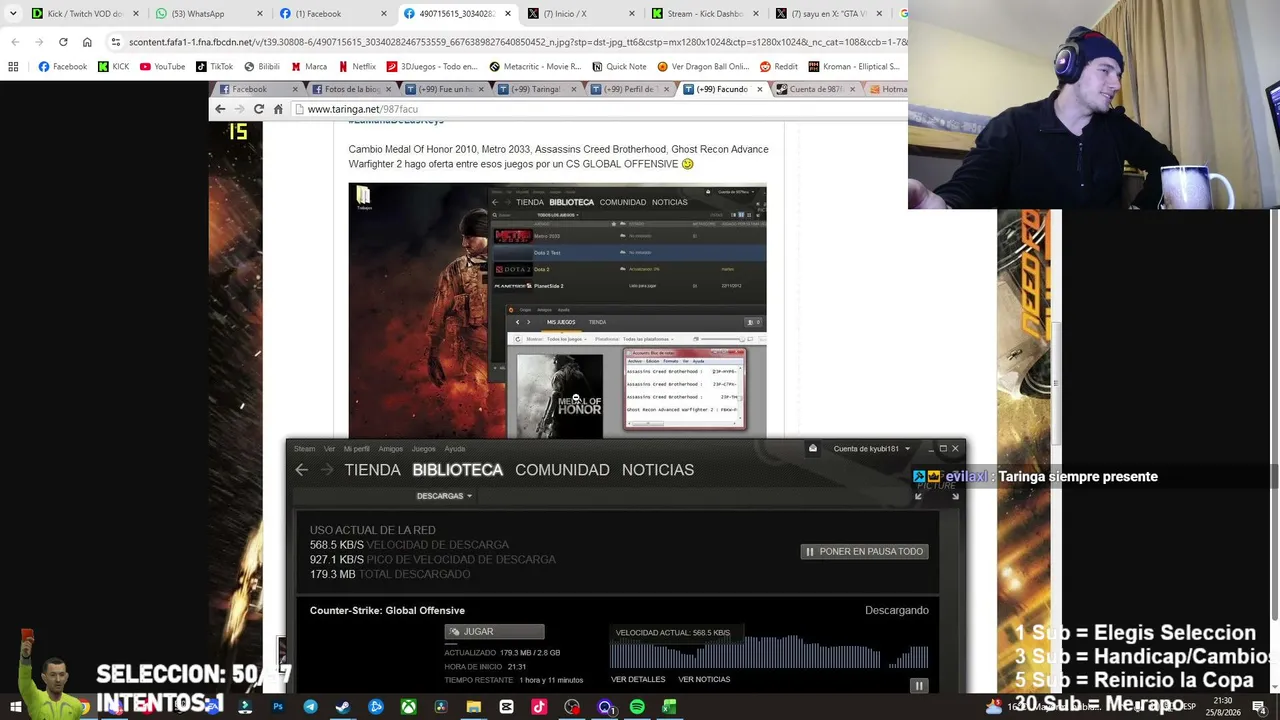
Task: Go to the Steam COMUNIDAD section
Action: (x=562, y=470)
